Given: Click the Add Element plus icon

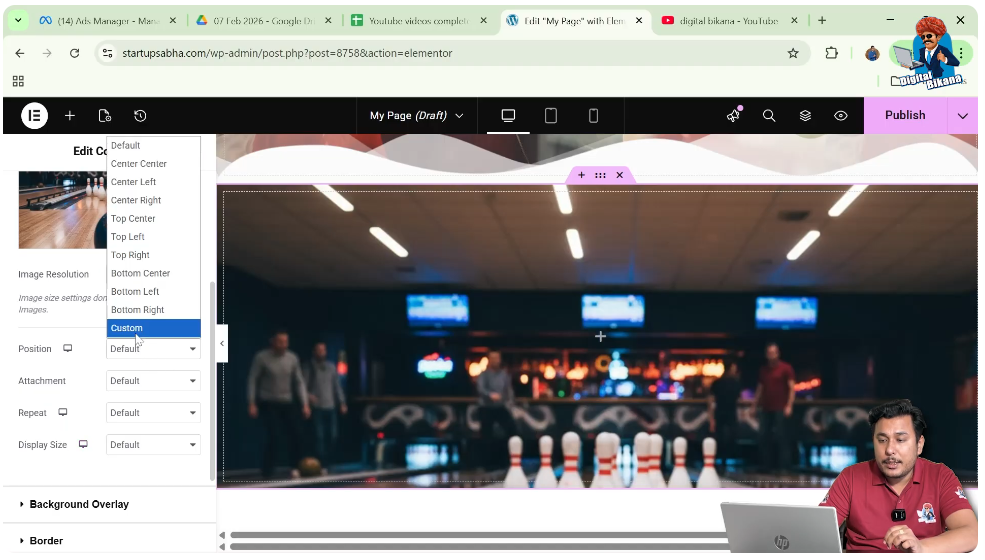Looking at the screenshot, I should click(70, 116).
